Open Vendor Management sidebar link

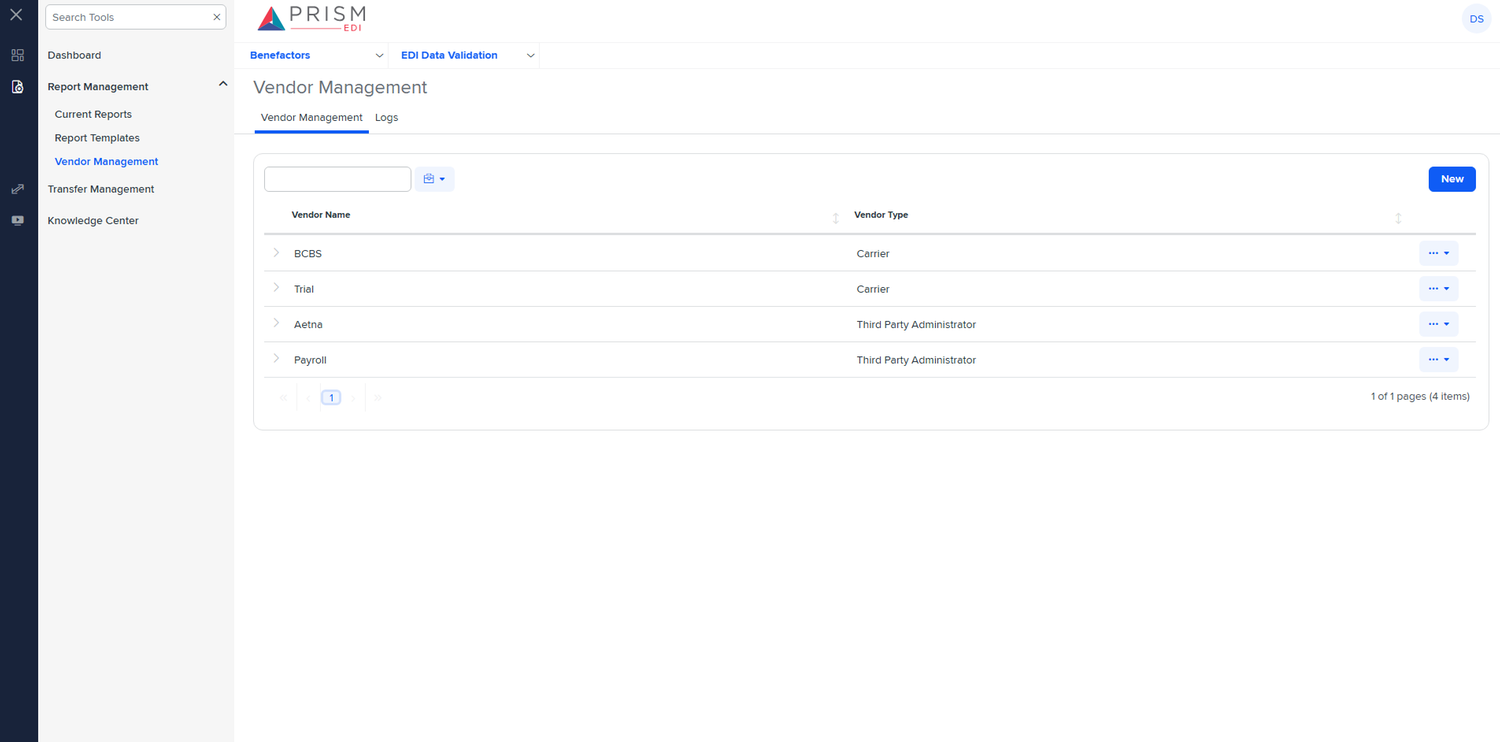point(106,162)
